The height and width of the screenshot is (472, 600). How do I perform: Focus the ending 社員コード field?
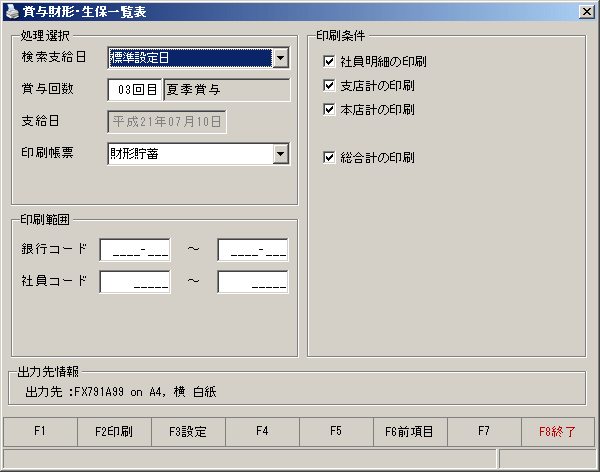253,282
